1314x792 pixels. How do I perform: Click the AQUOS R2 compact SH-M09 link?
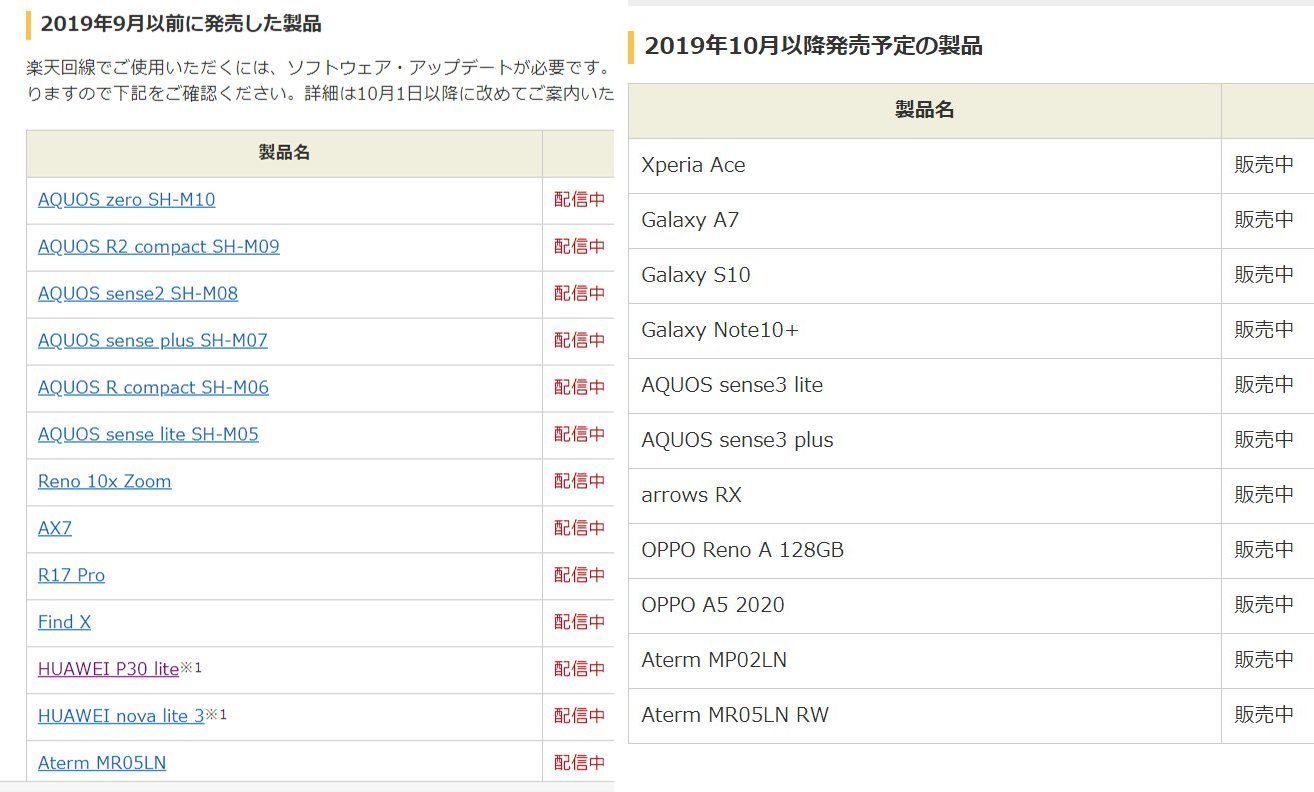click(x=158, y=246)
